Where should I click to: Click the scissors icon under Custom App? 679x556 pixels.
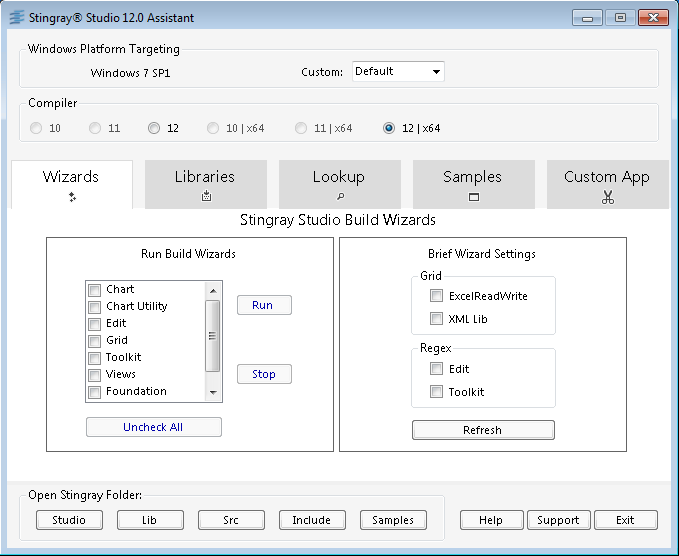[x=607, y=197]
